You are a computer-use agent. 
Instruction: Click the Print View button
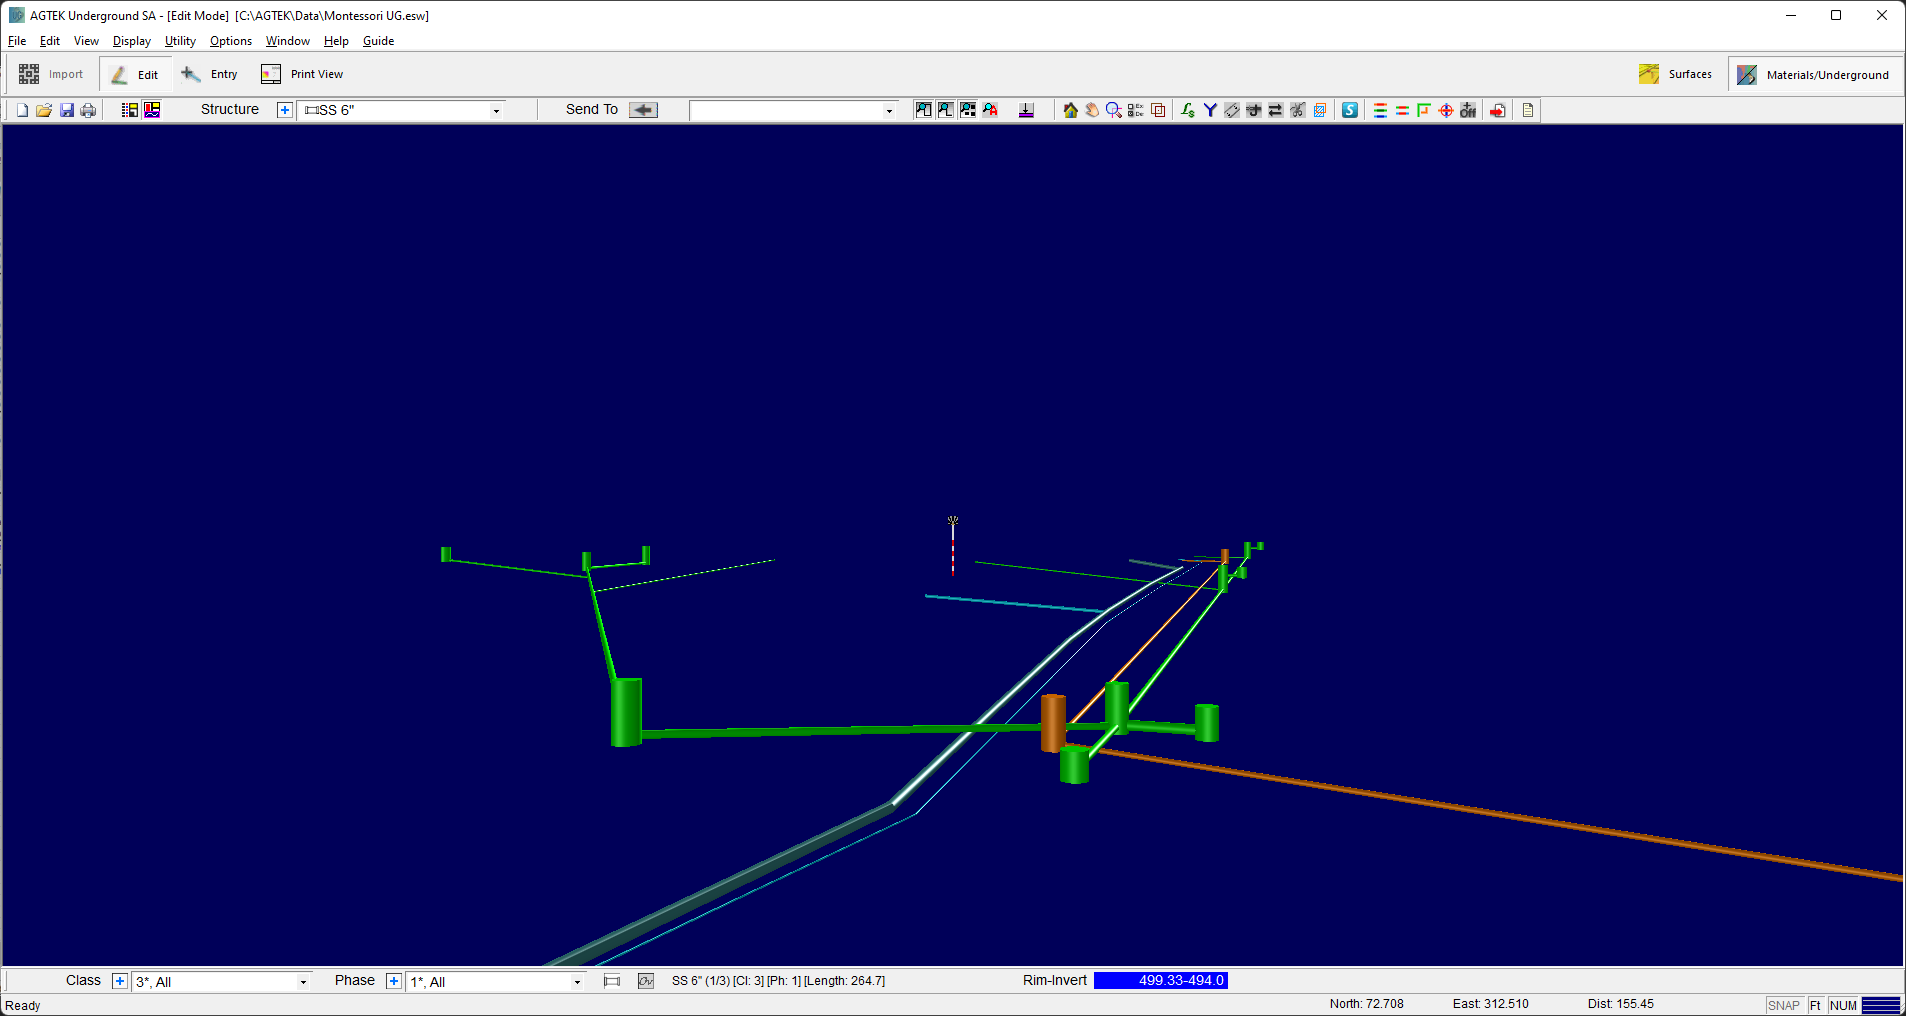pyautogui.click(x=302, y=74)
